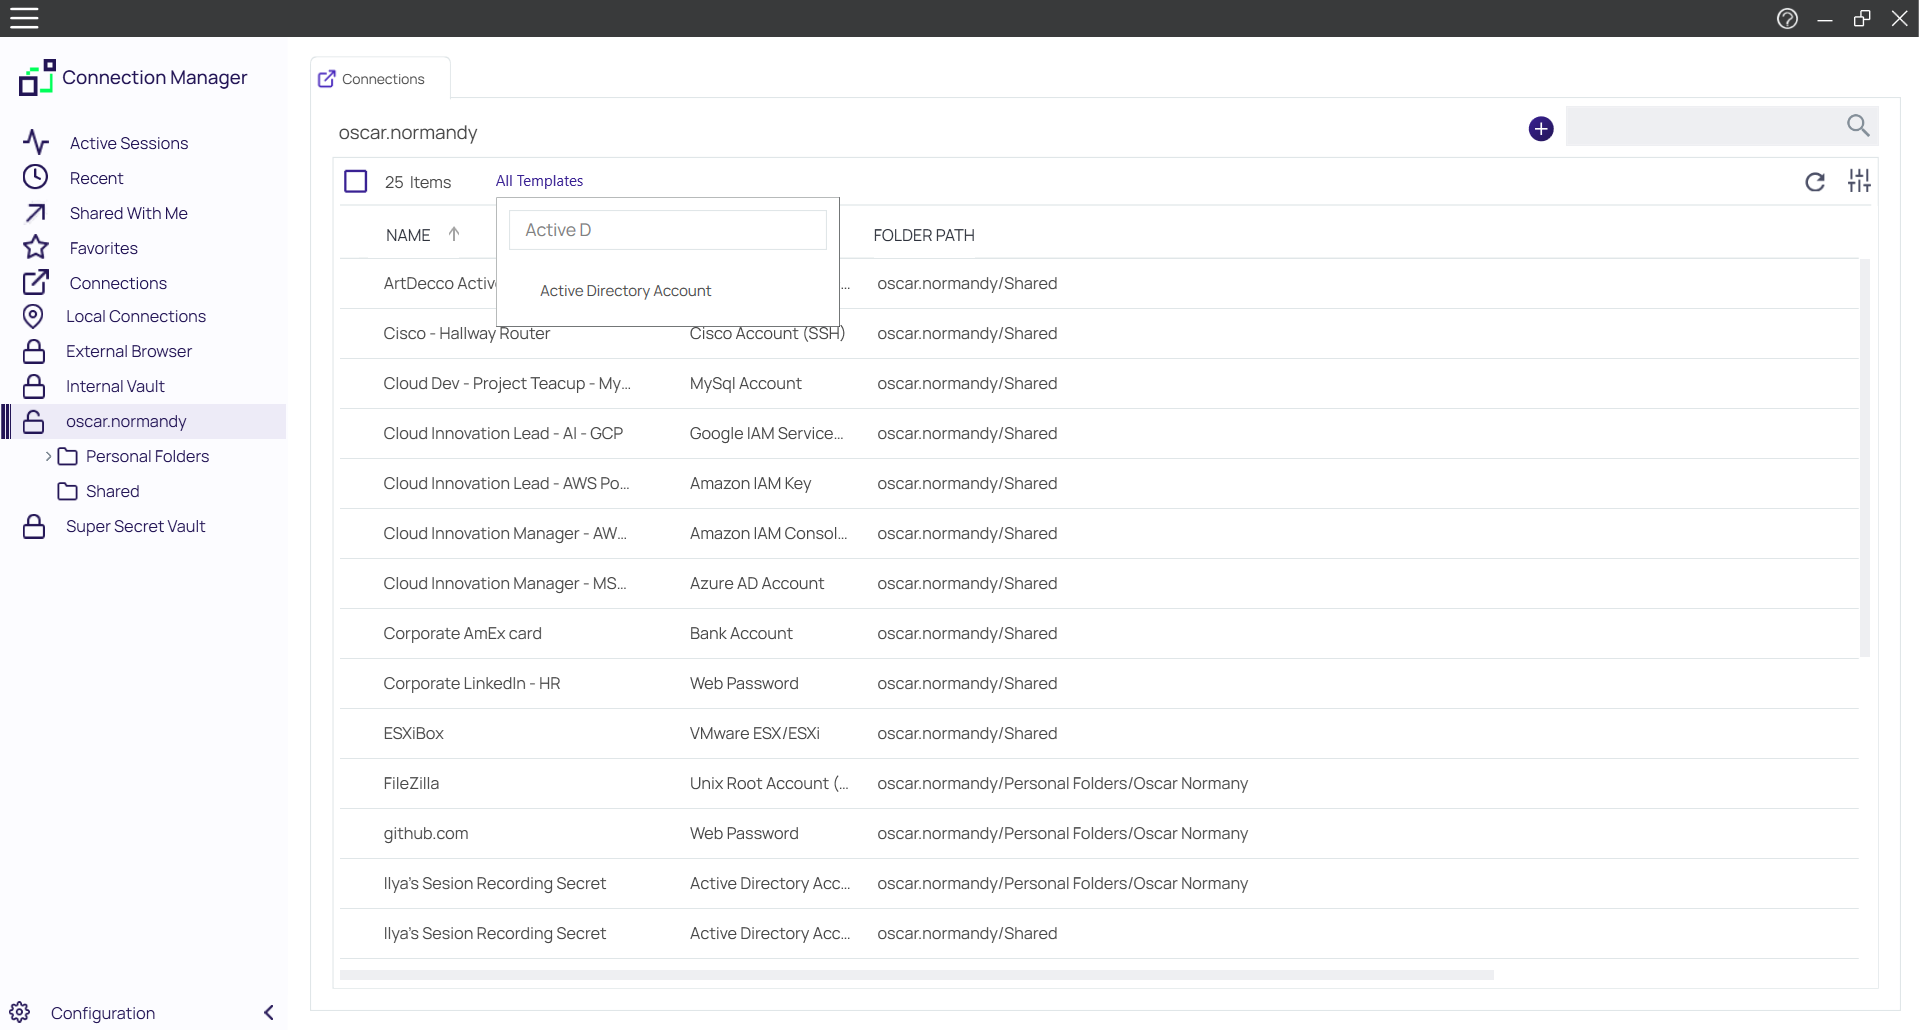This screenshot has width=1920, height=1030.
Task: Switch to the Connections tab
Action: (381, 78)
